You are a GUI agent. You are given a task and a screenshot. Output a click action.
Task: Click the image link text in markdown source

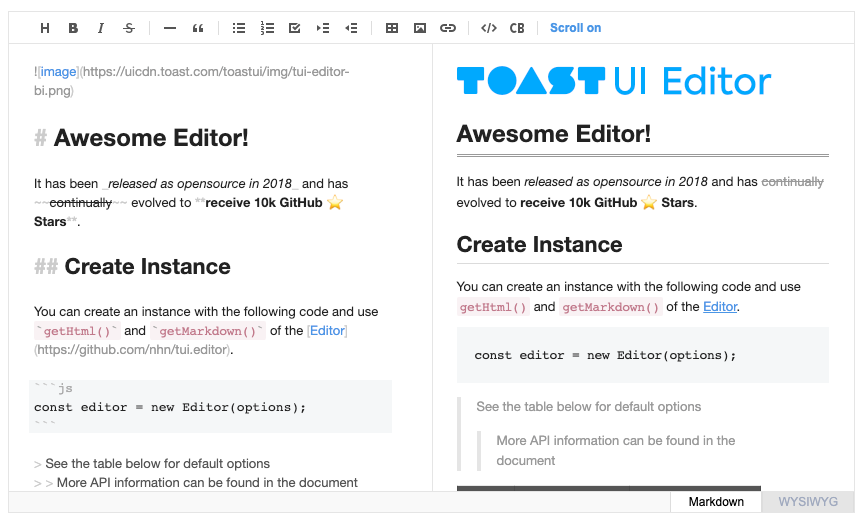[58, 72]
